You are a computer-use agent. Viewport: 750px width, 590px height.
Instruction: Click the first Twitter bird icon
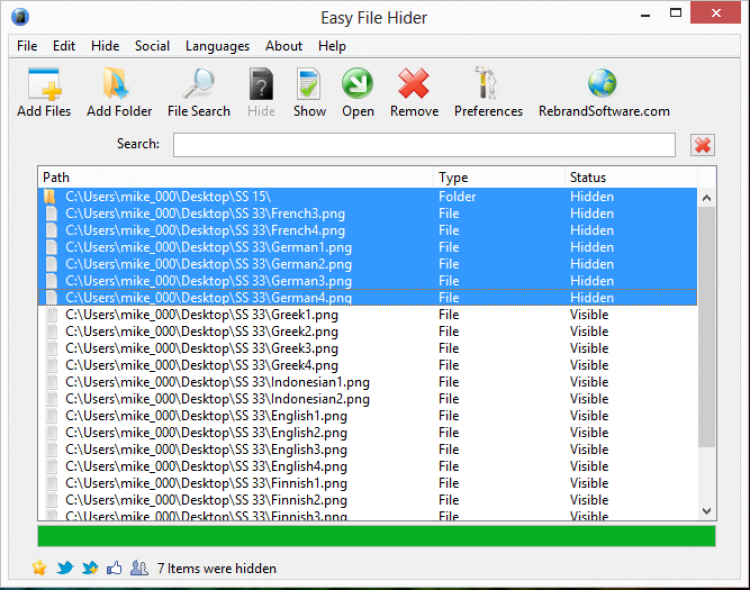click(65, 568)
